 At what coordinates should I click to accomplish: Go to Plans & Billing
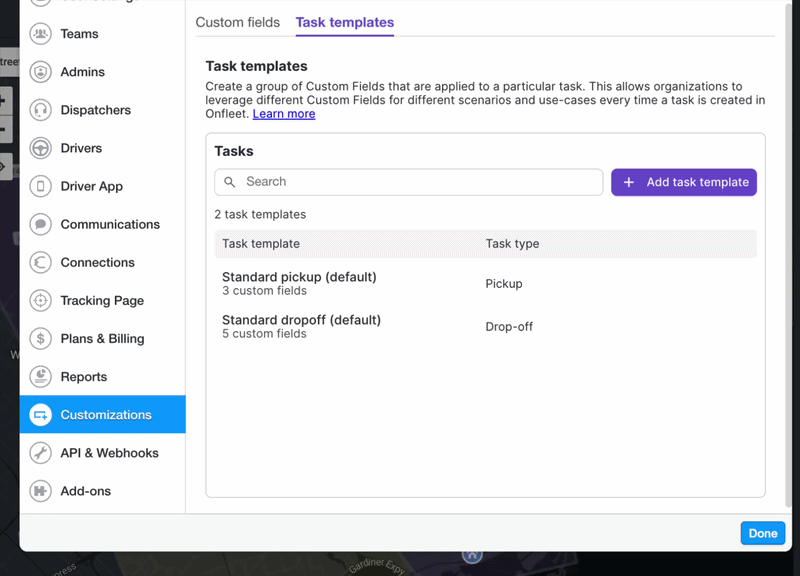point(103,338)
